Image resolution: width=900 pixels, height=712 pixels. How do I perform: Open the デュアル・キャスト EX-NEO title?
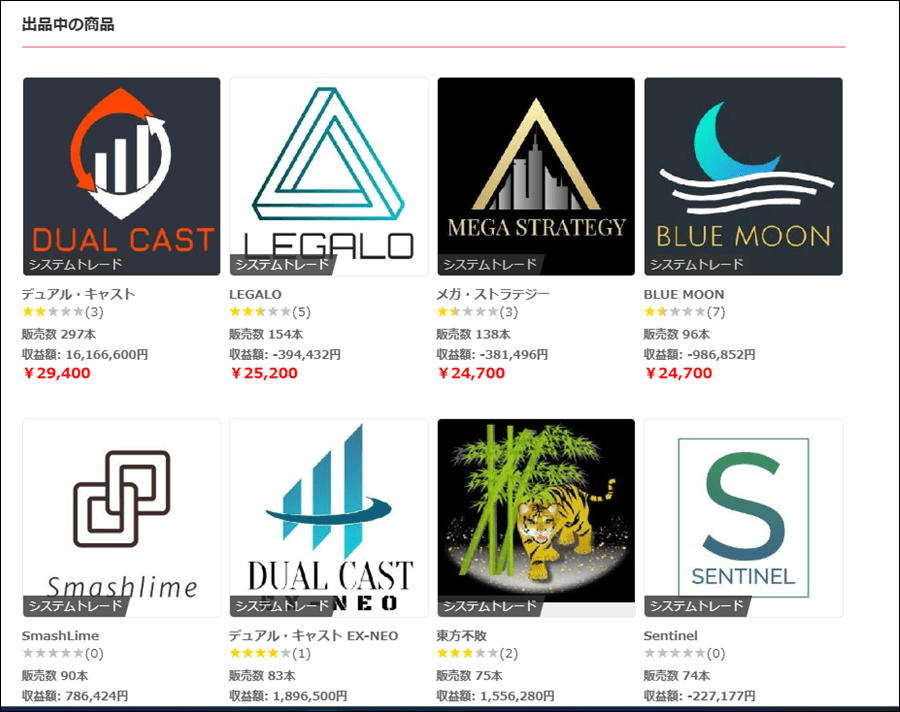(x=313, y=636)
